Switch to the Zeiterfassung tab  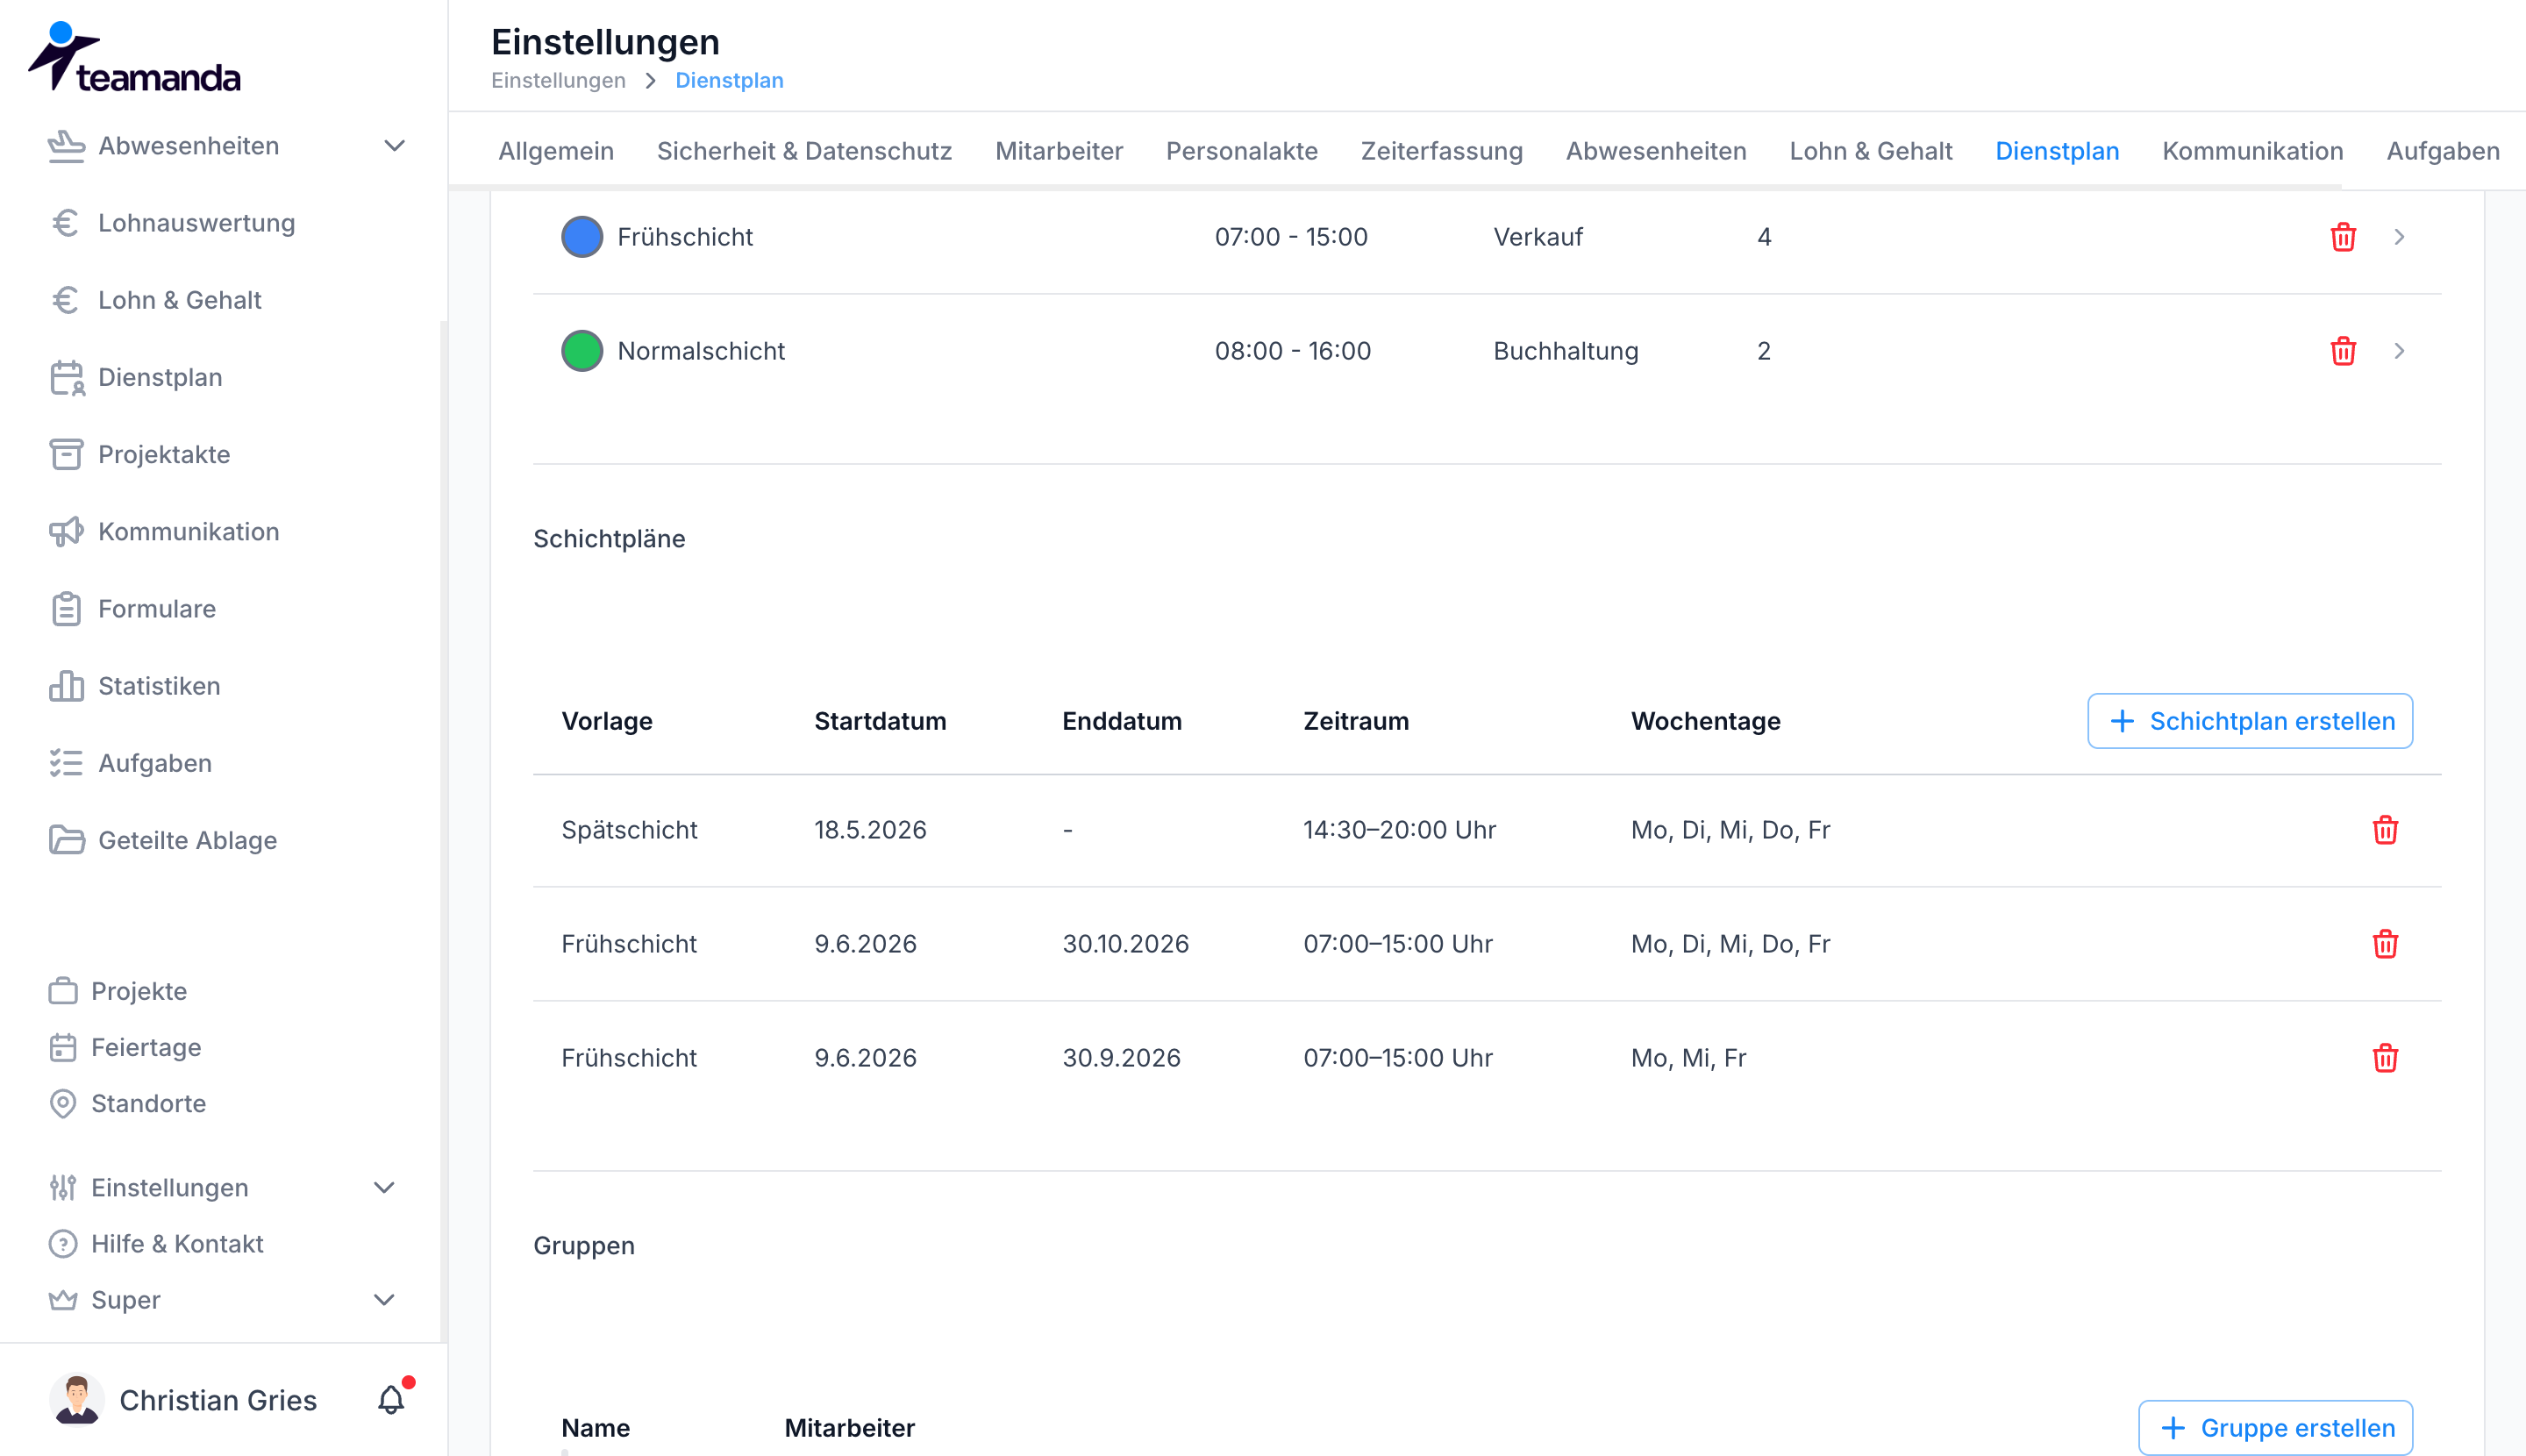pyautogui.click(x=1441, y=151)
